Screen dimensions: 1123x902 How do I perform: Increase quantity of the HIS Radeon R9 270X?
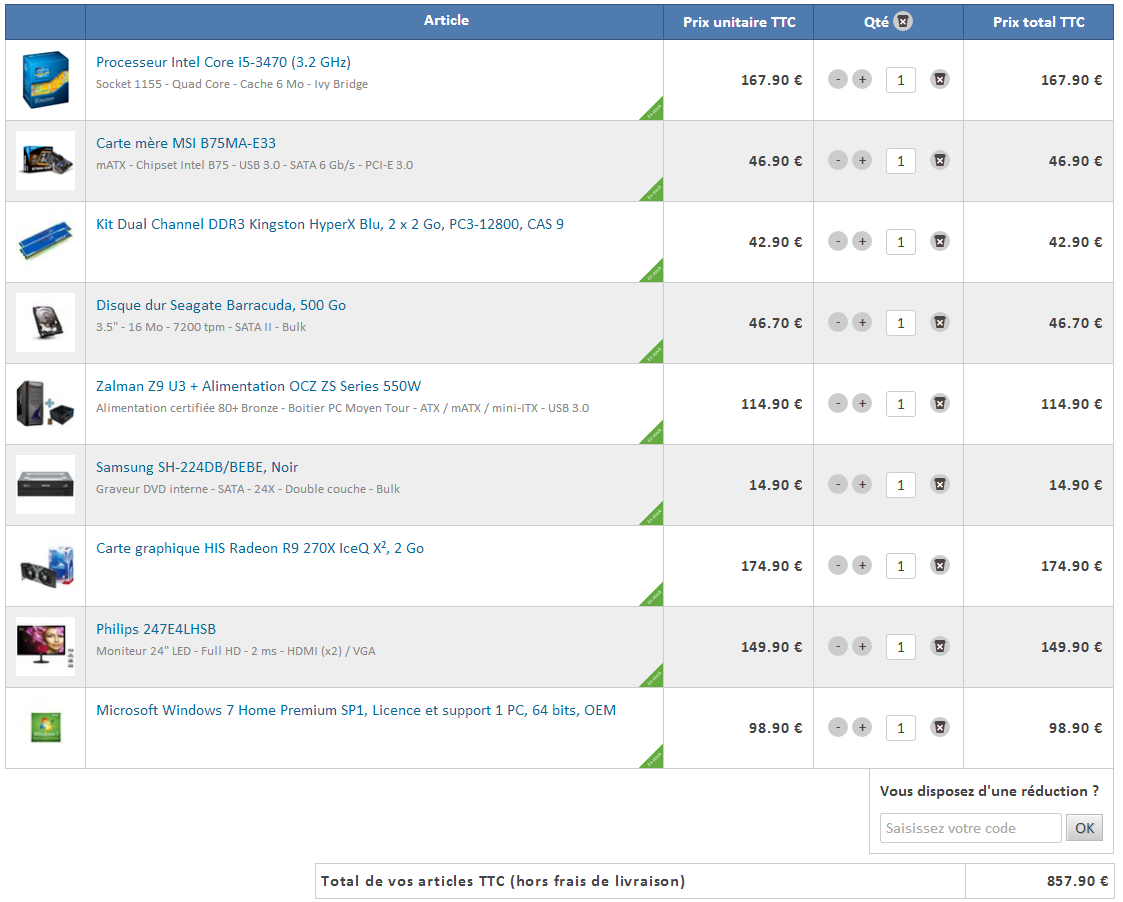862,565
